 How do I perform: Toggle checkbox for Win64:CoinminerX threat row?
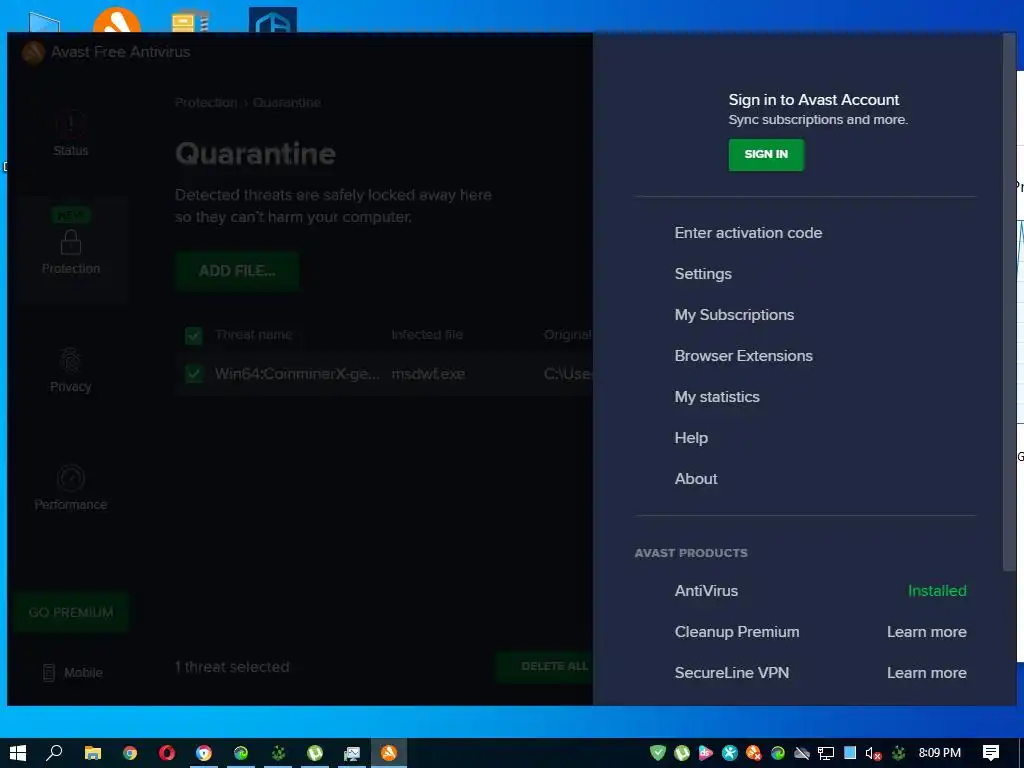(x=193, y=374)
